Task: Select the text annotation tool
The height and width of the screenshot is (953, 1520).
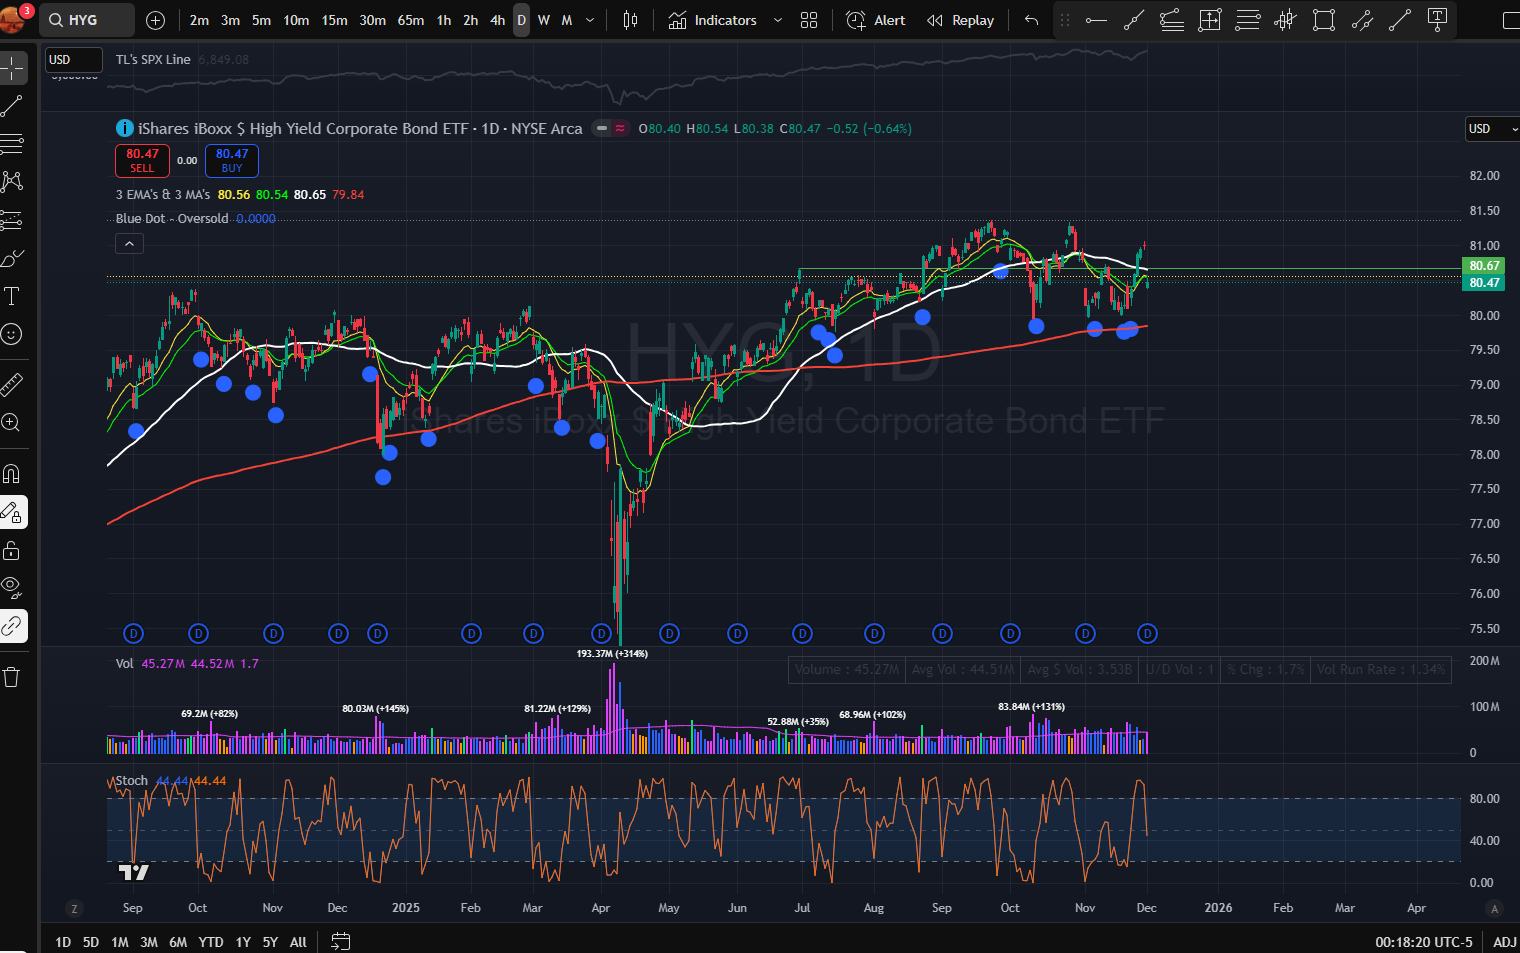Action: [12, 296]
